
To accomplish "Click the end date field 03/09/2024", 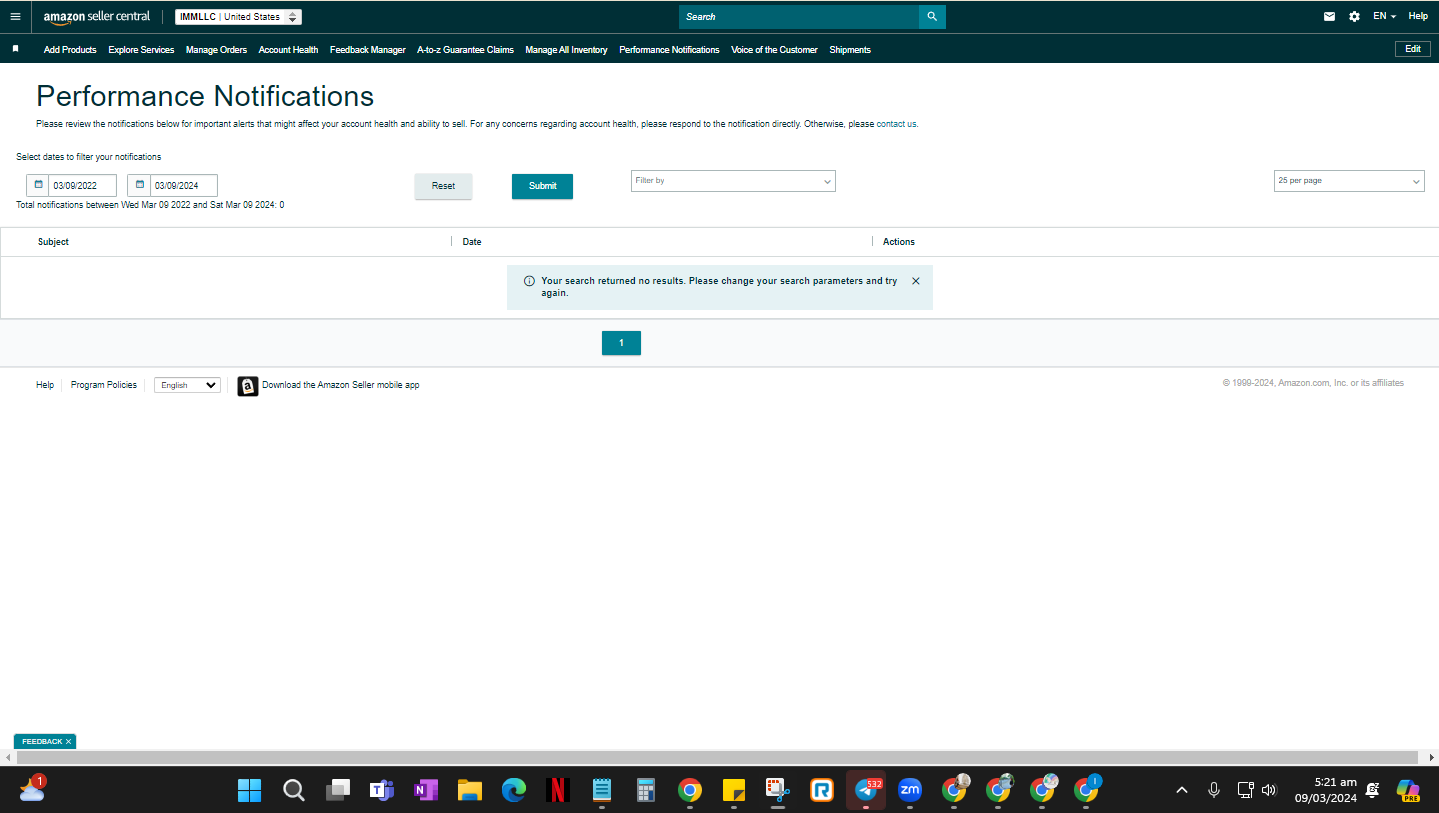I will 184,185.
